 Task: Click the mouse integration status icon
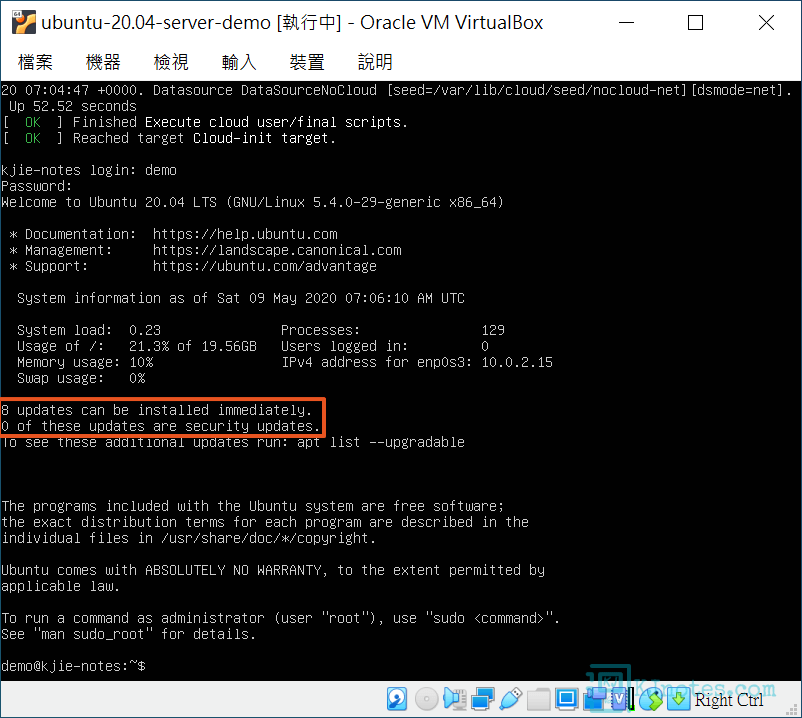pyautogui.click(x=651, y=699)
